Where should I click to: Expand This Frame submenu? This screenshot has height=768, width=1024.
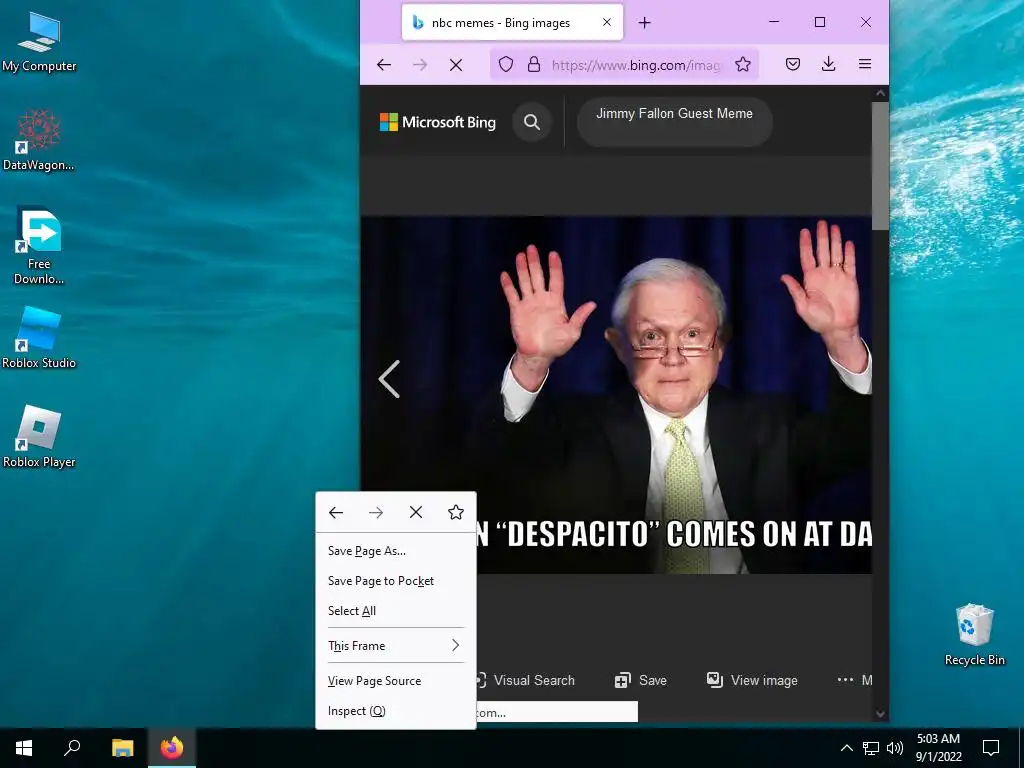pos(396,646)
